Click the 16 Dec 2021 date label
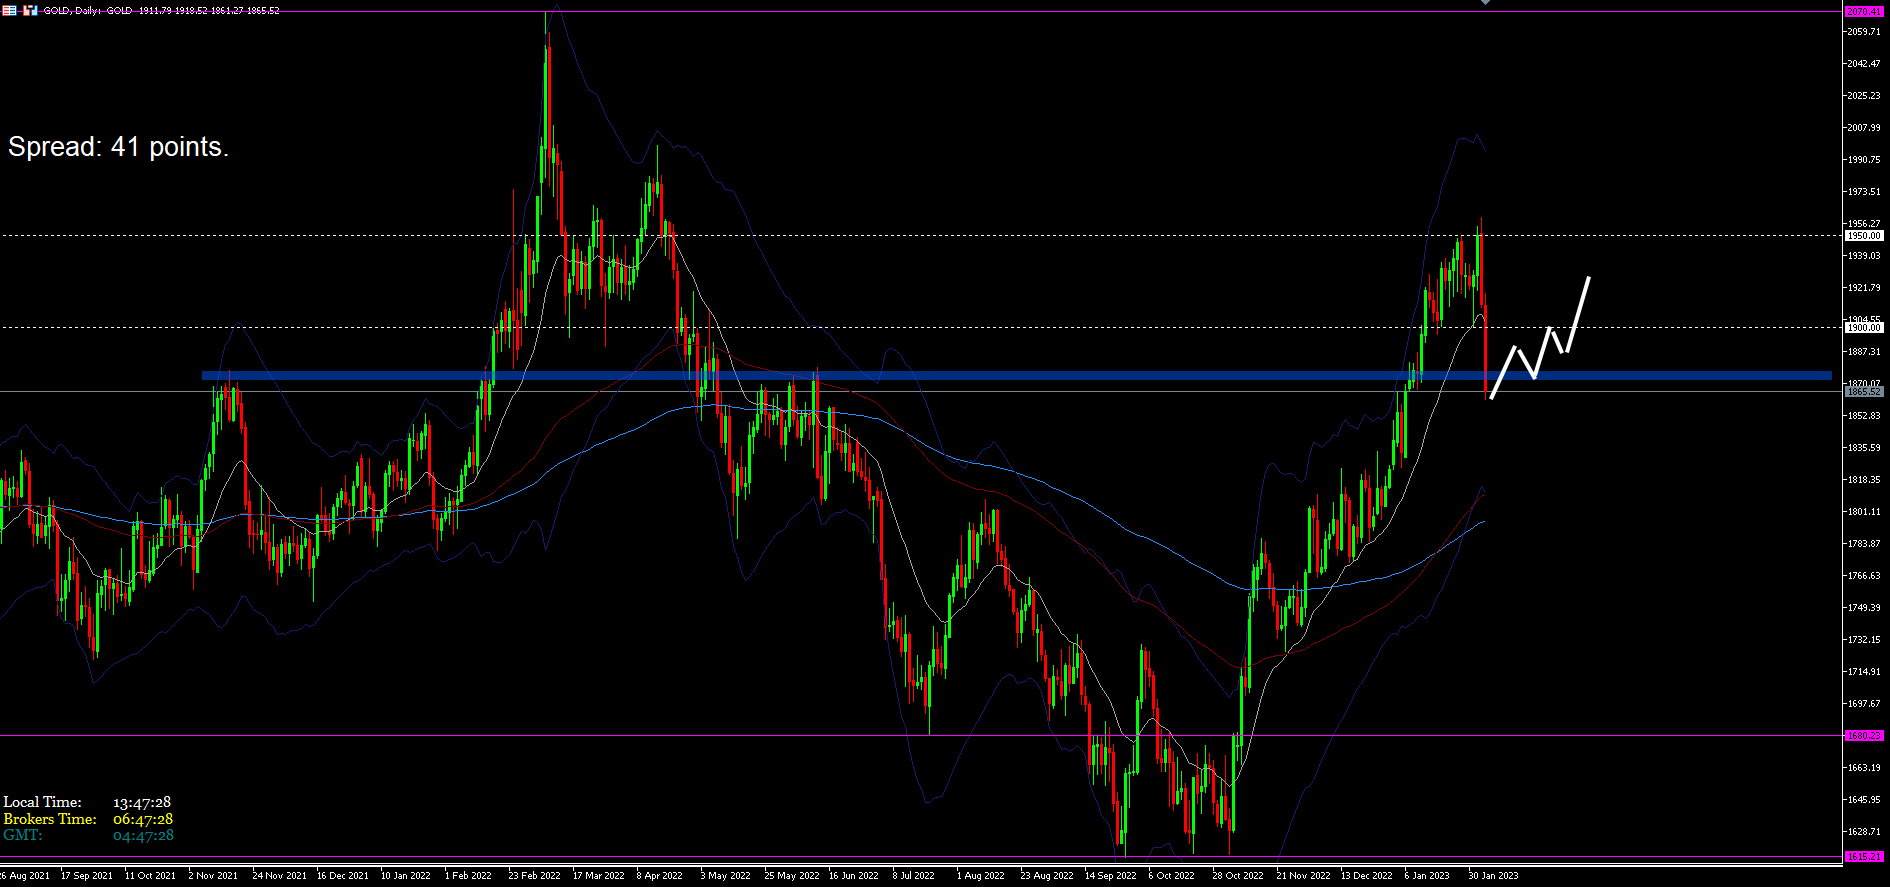The height and width of the screenshot is (887, 1890). point(343,876)
